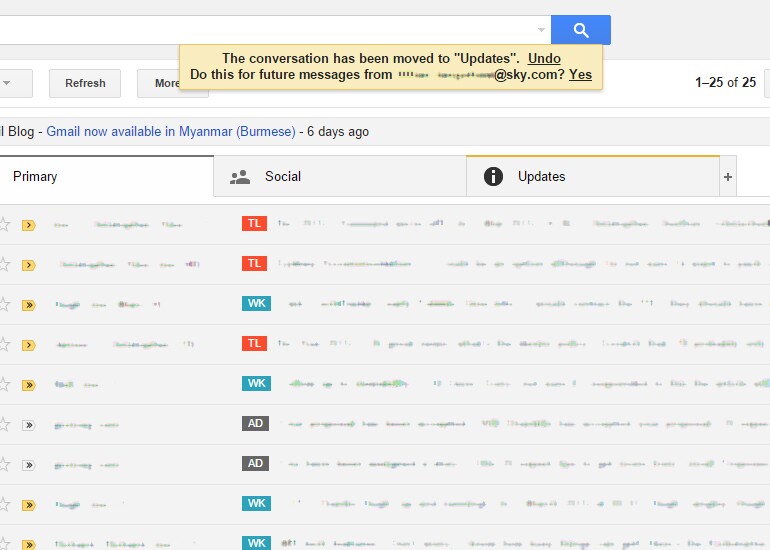The height and width of the screenshot is (550, 770).
Task: Click the lower AD label
Action: (255, 463)
